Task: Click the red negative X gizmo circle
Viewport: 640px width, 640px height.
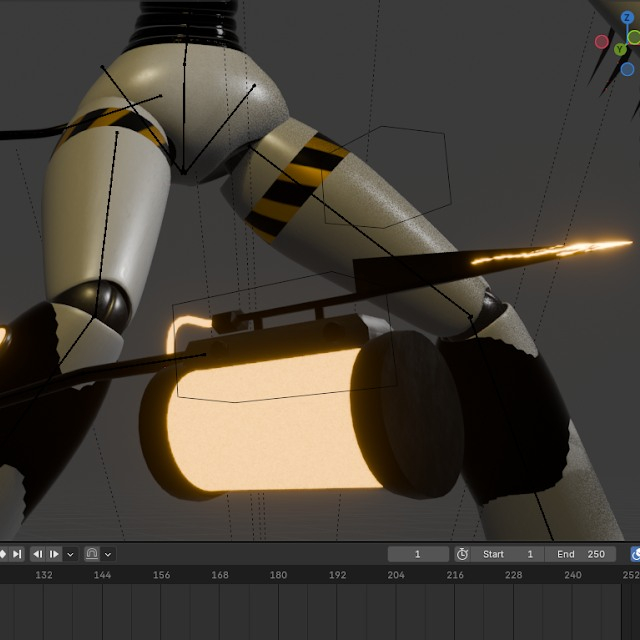Action: click(602, 42)
